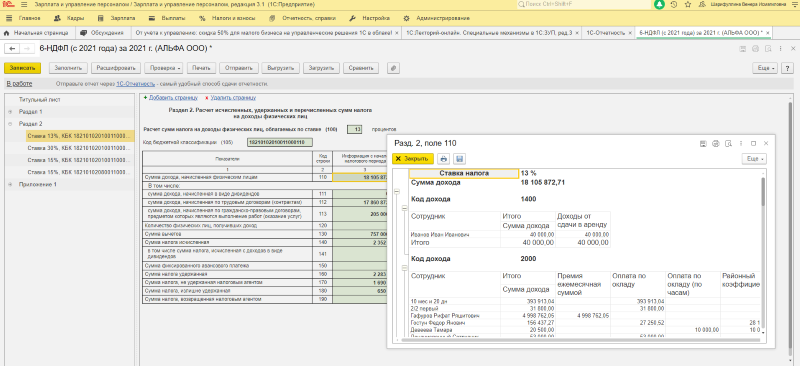800x366 pixels.
Task: Click the Печать button
Action: 202,68
